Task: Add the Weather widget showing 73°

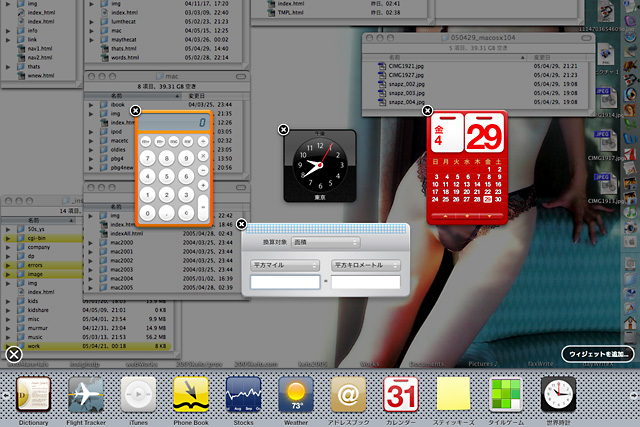Action: [x=296, y=394]
